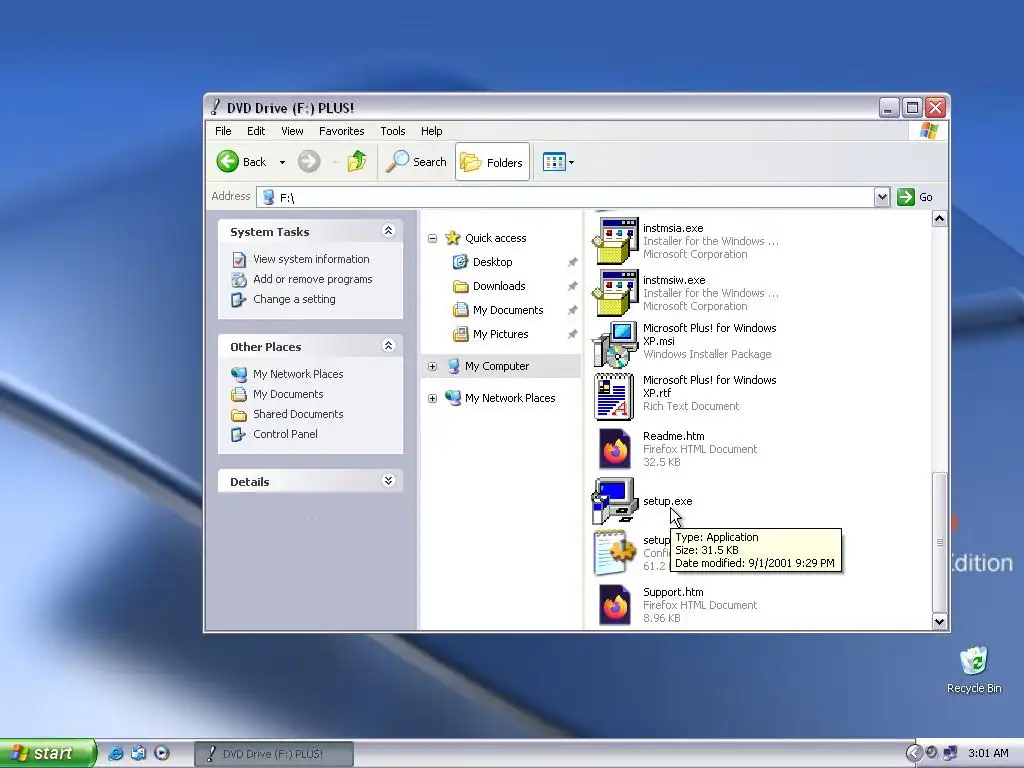Open My Network Places in Other Places

(298, 374)
